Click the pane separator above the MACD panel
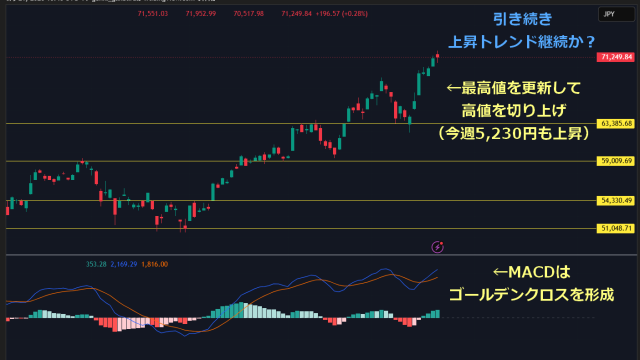 tap(322, 255)
